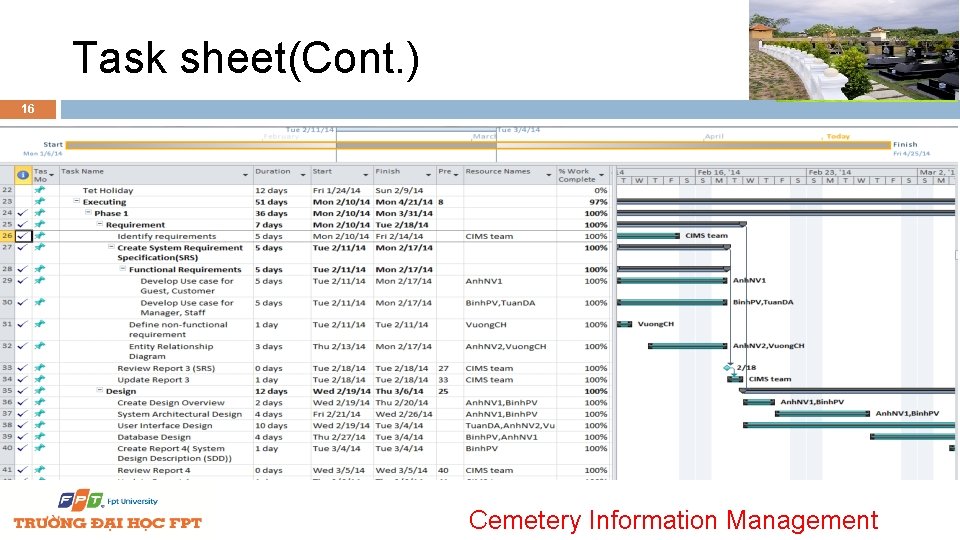Click the Tue 2/11/14 timeline marker
Screen dimensions: 960x540
310,130
